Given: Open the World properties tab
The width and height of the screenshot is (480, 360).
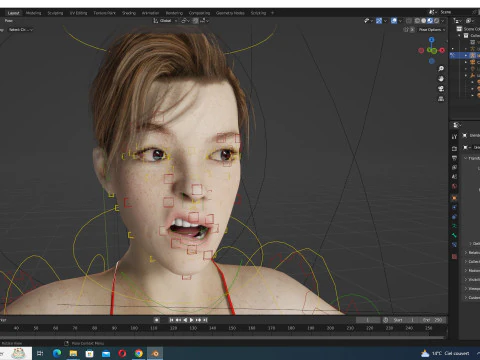Looking at the screenshot, I should (x=454, y=186).
